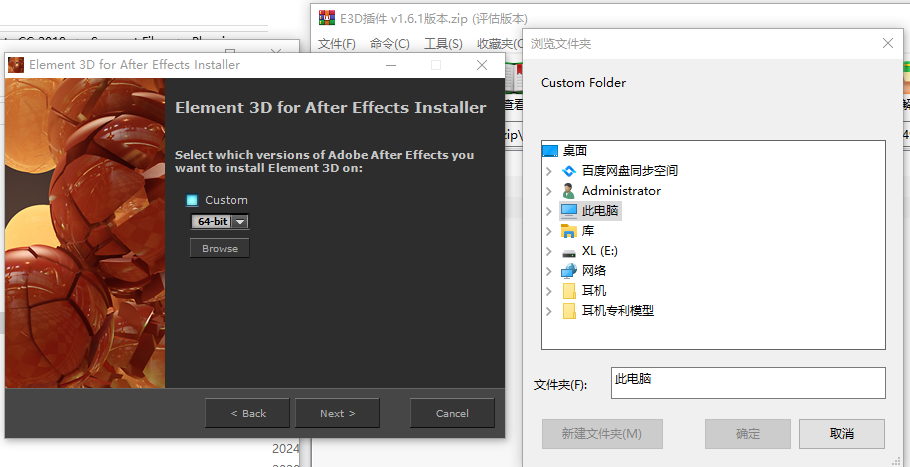This screenshot has height=467, width=910.
Task: Select the 库 libraries icon
Action: pyautogui.click(x=569, y=231)
